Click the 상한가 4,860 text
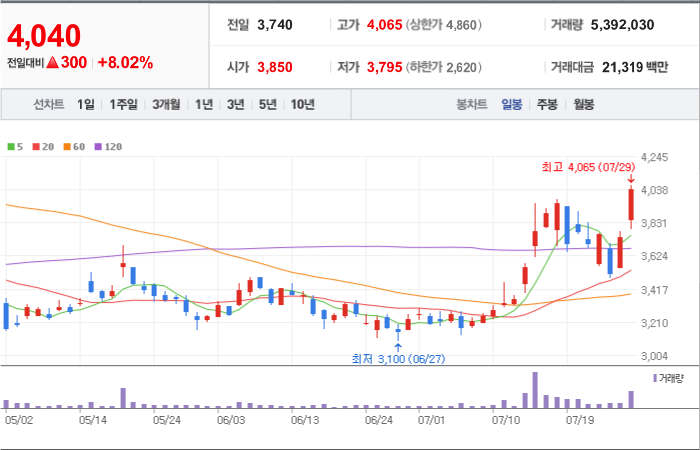 click(x=444, y=25)
